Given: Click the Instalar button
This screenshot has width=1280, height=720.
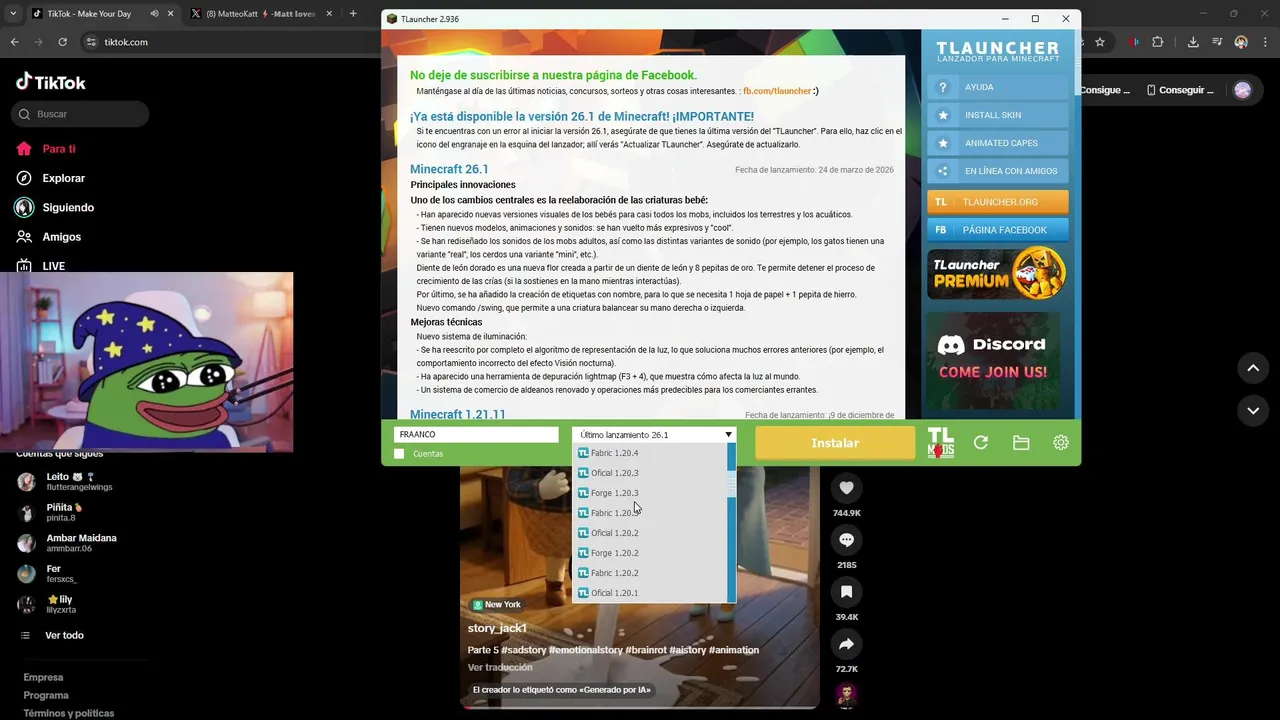Looking at the screenshot, I should 835,443.
